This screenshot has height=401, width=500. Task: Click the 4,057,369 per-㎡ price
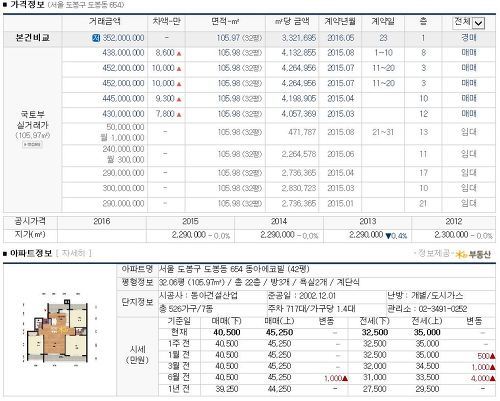tap(299, 114)
